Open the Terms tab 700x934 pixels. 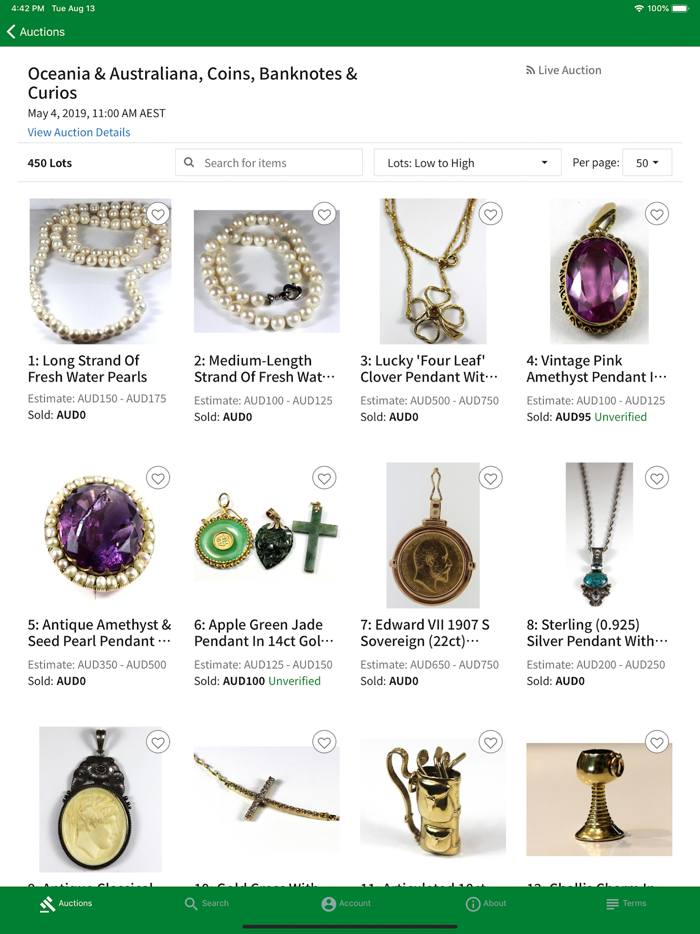click(x=628, y=903)
